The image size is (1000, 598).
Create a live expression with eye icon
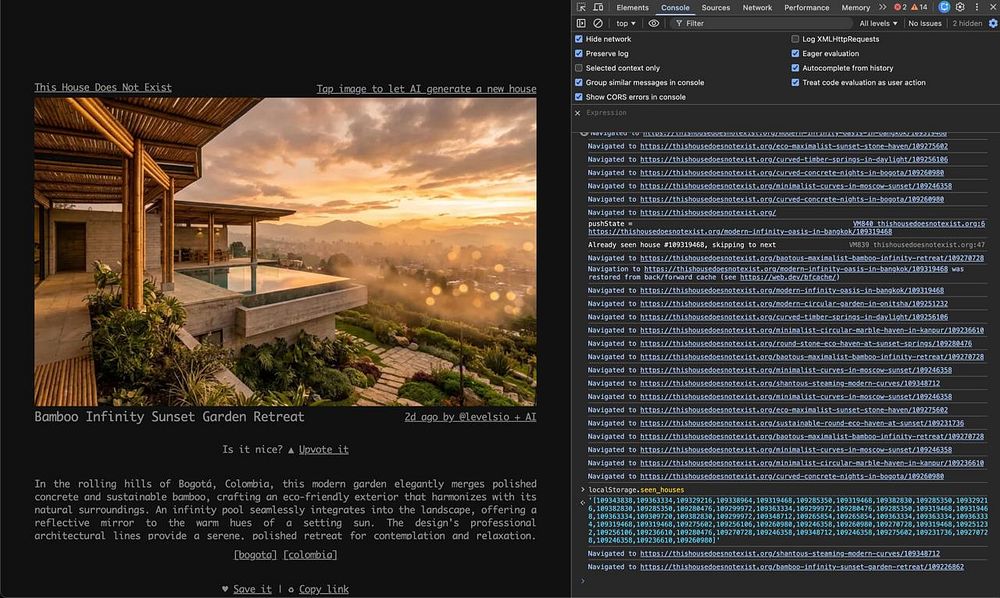[654, 23]
